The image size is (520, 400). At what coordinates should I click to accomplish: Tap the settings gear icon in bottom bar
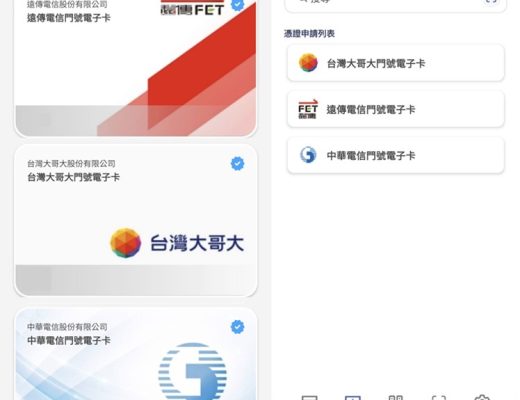point(482,397)
